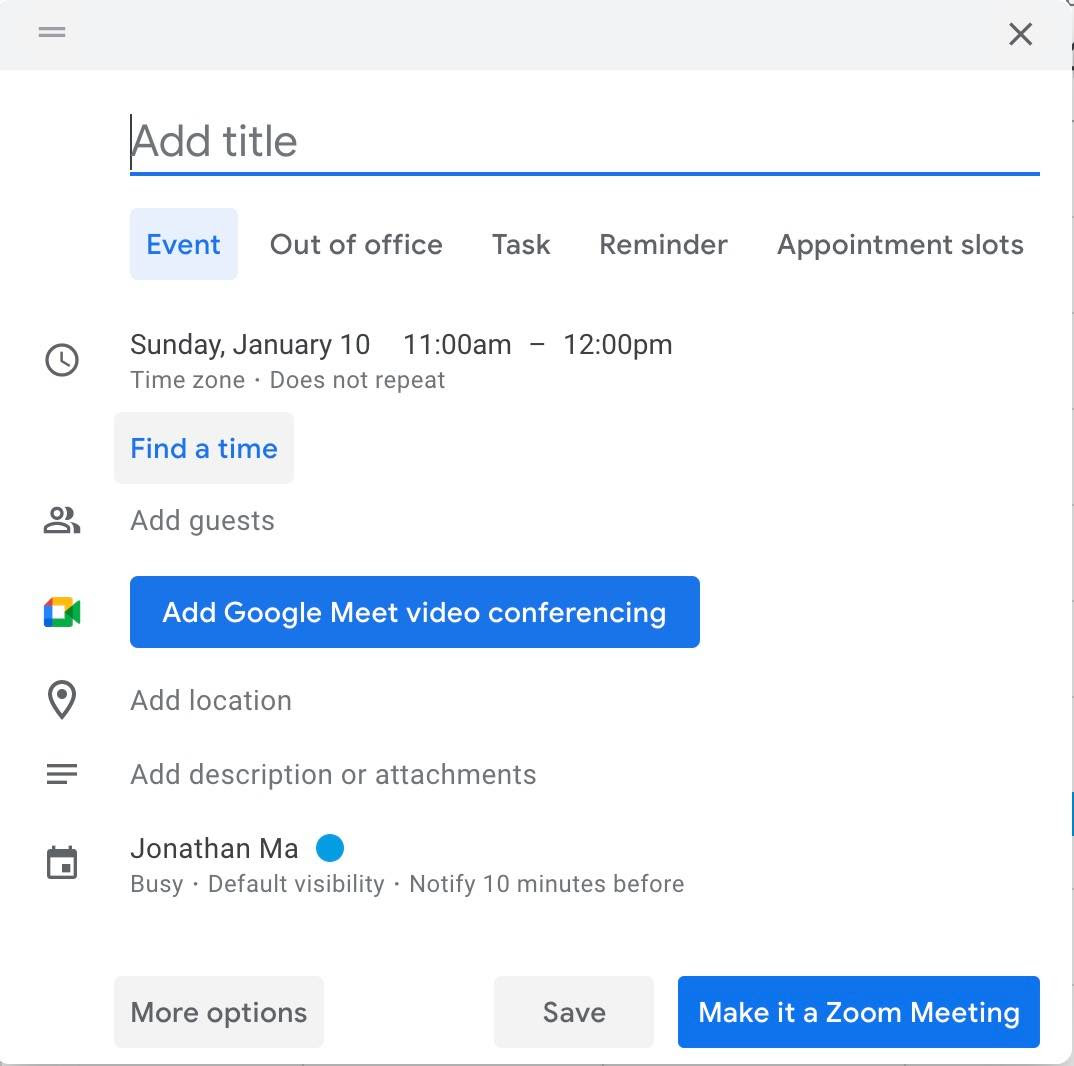Open the 11:00am start time dropdown
Screen dimensions: 1074x1066
[x=457, y=345]
